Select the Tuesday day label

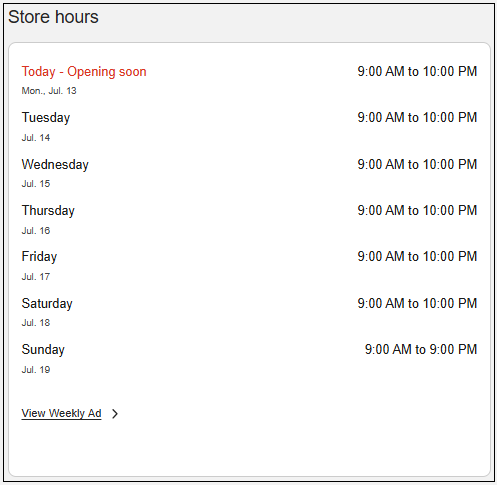click(46, 118)
